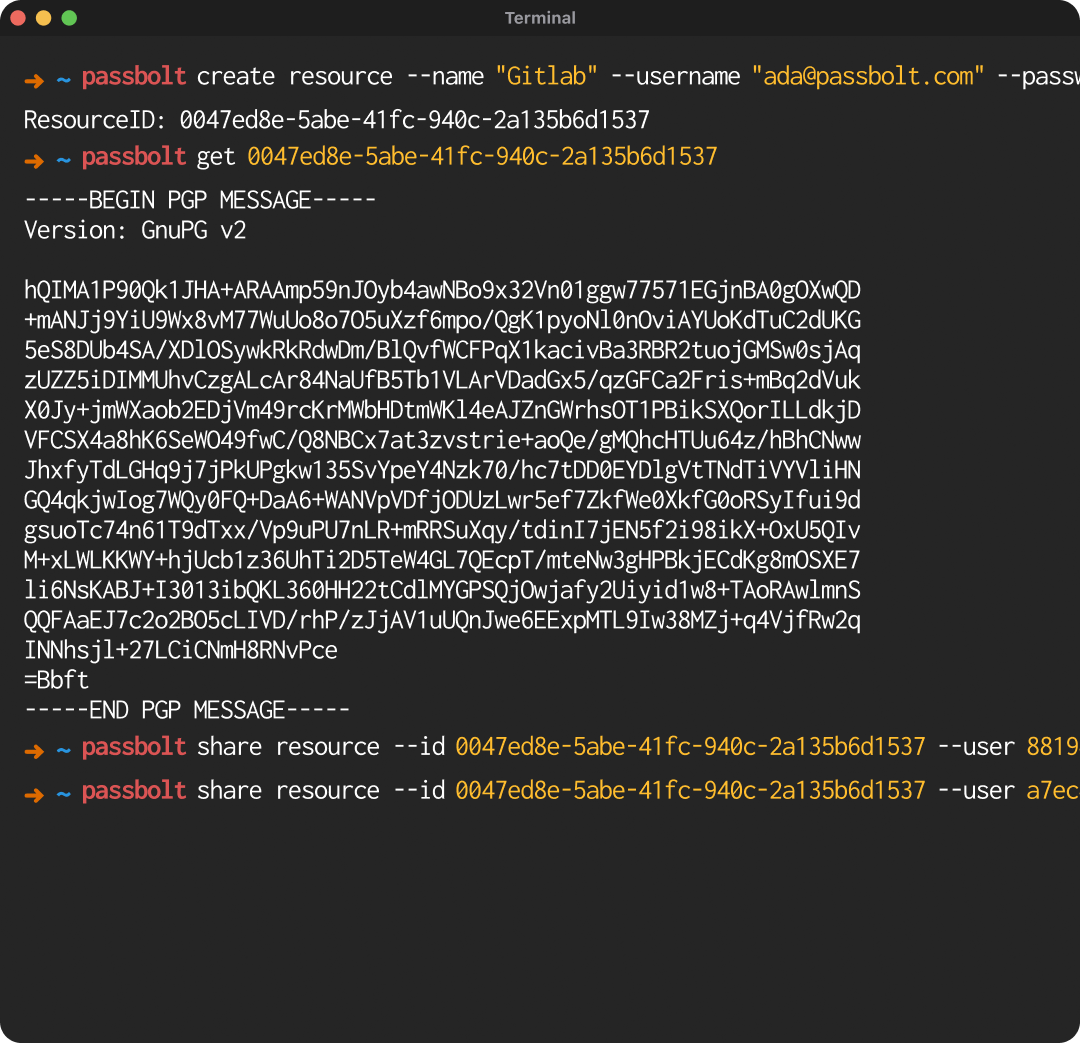Click the resource ID in the get command
1080x1043 pixels.
[x=482, y=157]
